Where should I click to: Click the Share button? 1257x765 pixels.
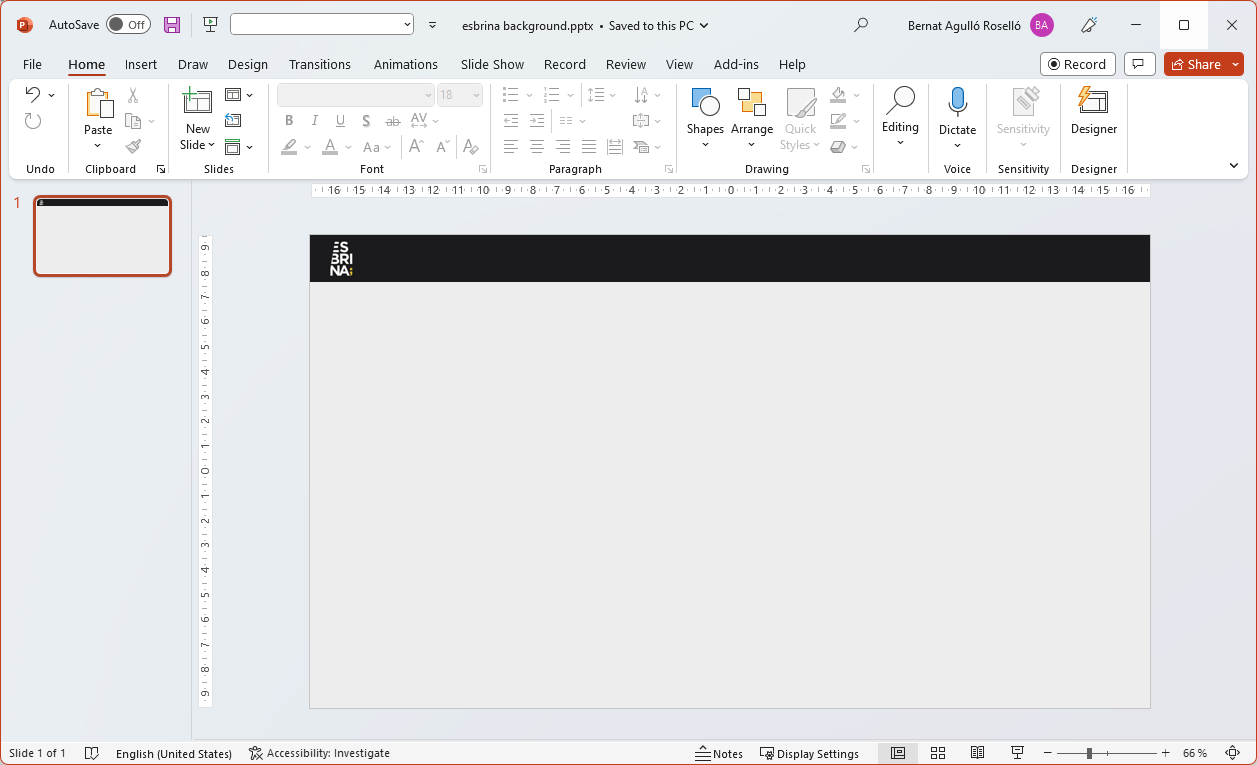(x=1196, y=65)
